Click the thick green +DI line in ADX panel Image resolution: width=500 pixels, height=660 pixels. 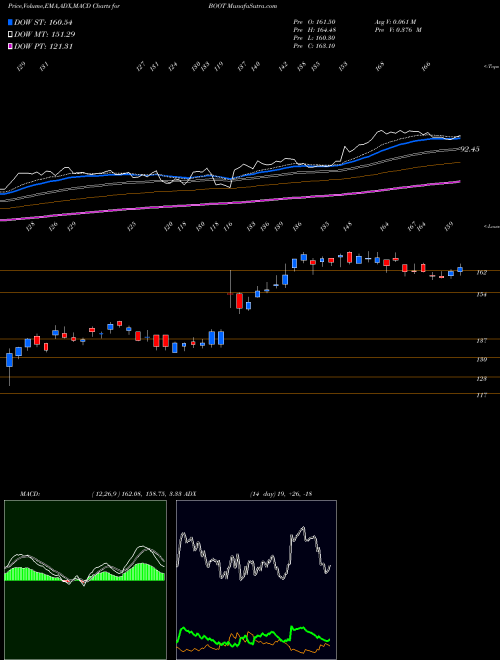(301, 630)
